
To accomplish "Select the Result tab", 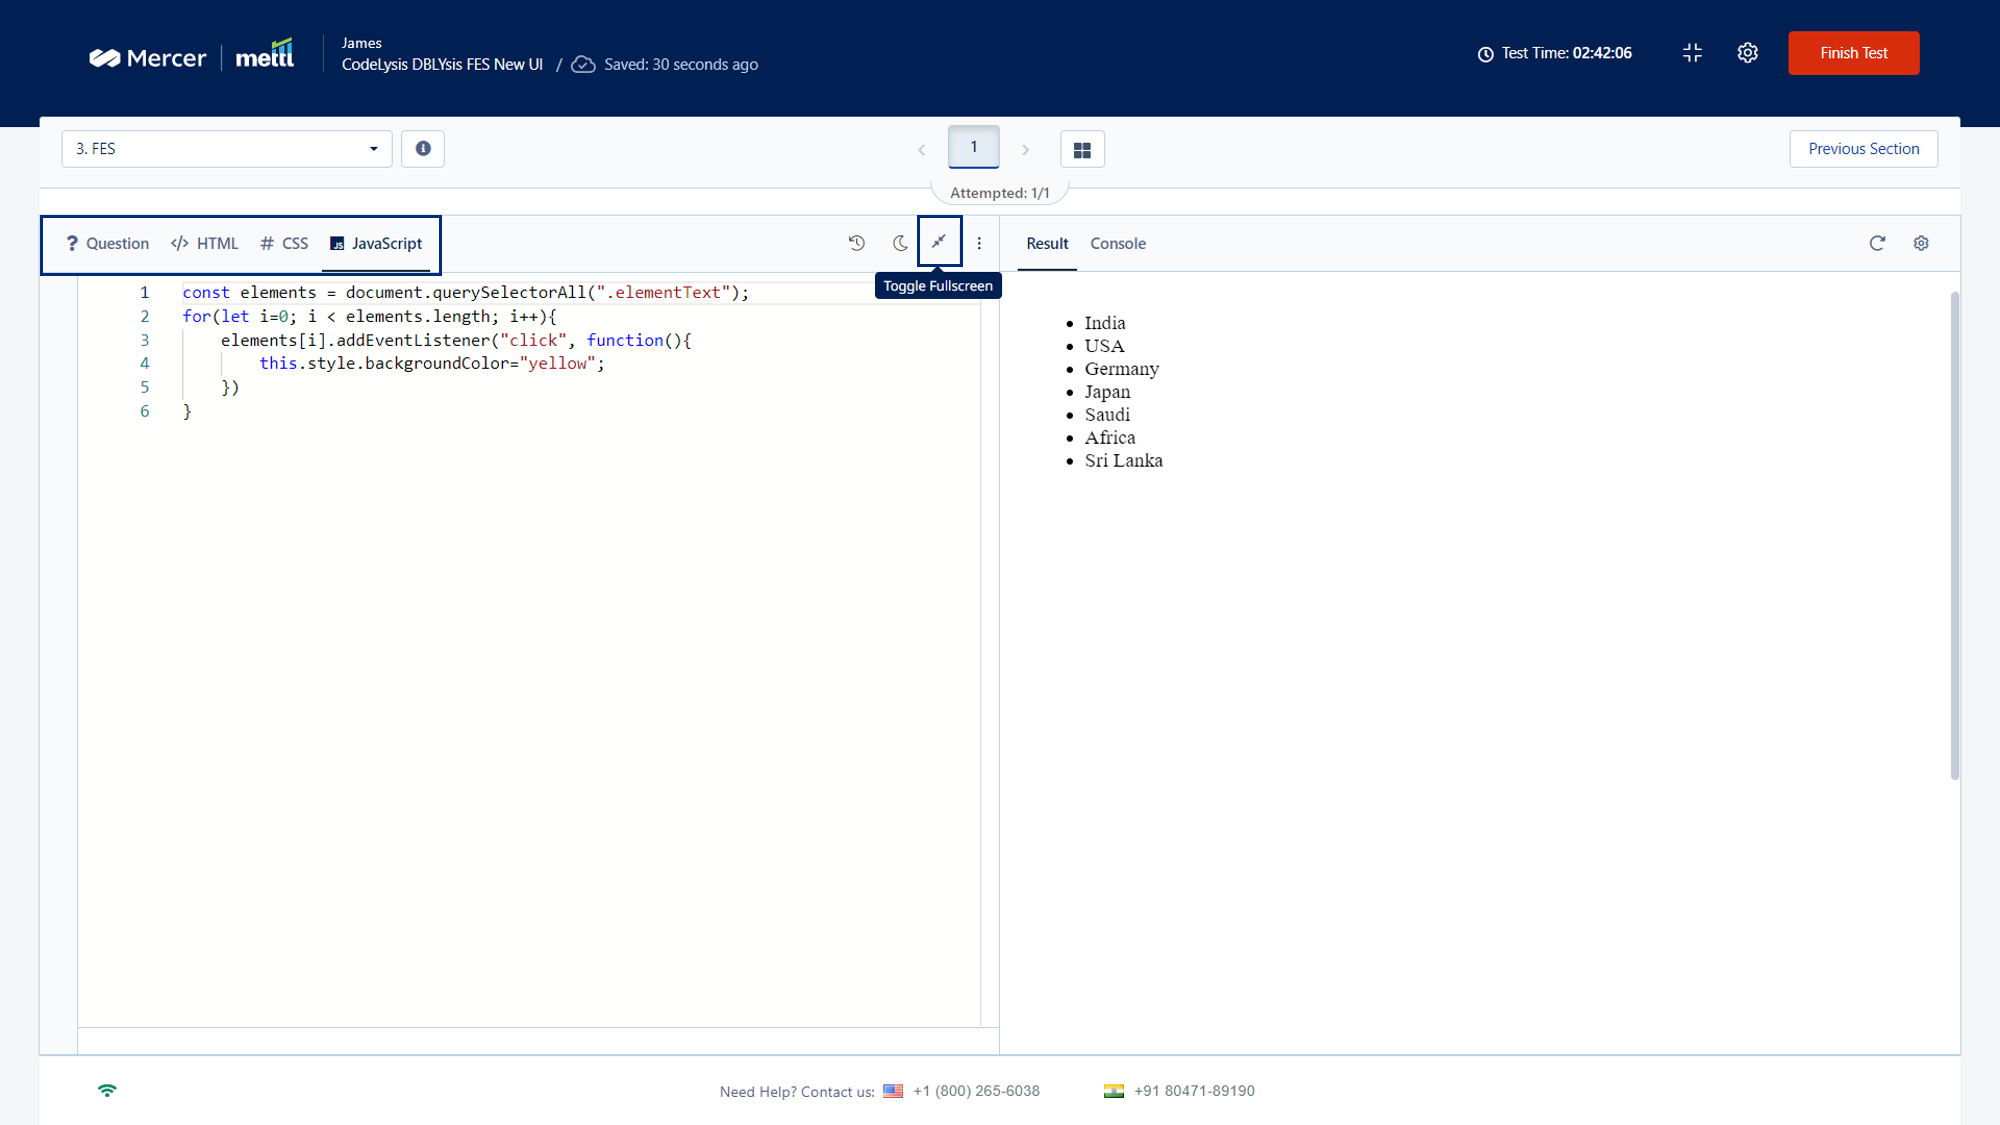I will click(1047, 243).
